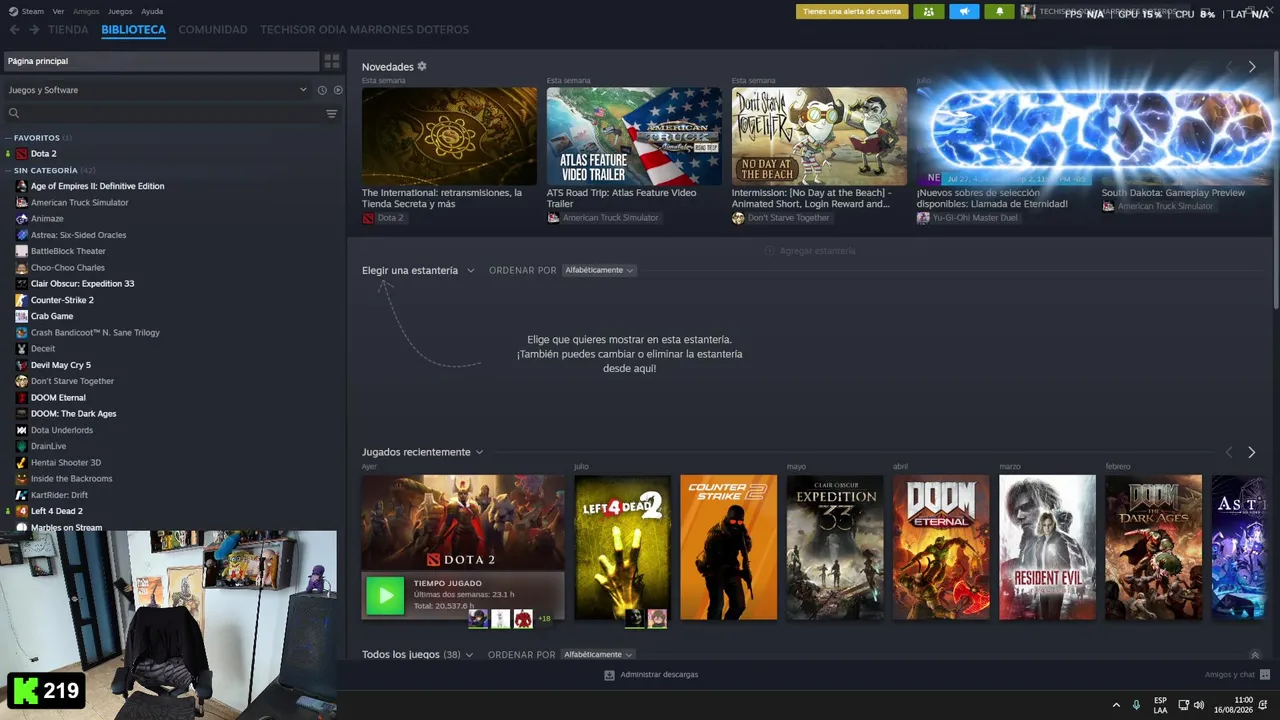
Task: Open the Novedades settings gear
Action: (x=422, y=67)
